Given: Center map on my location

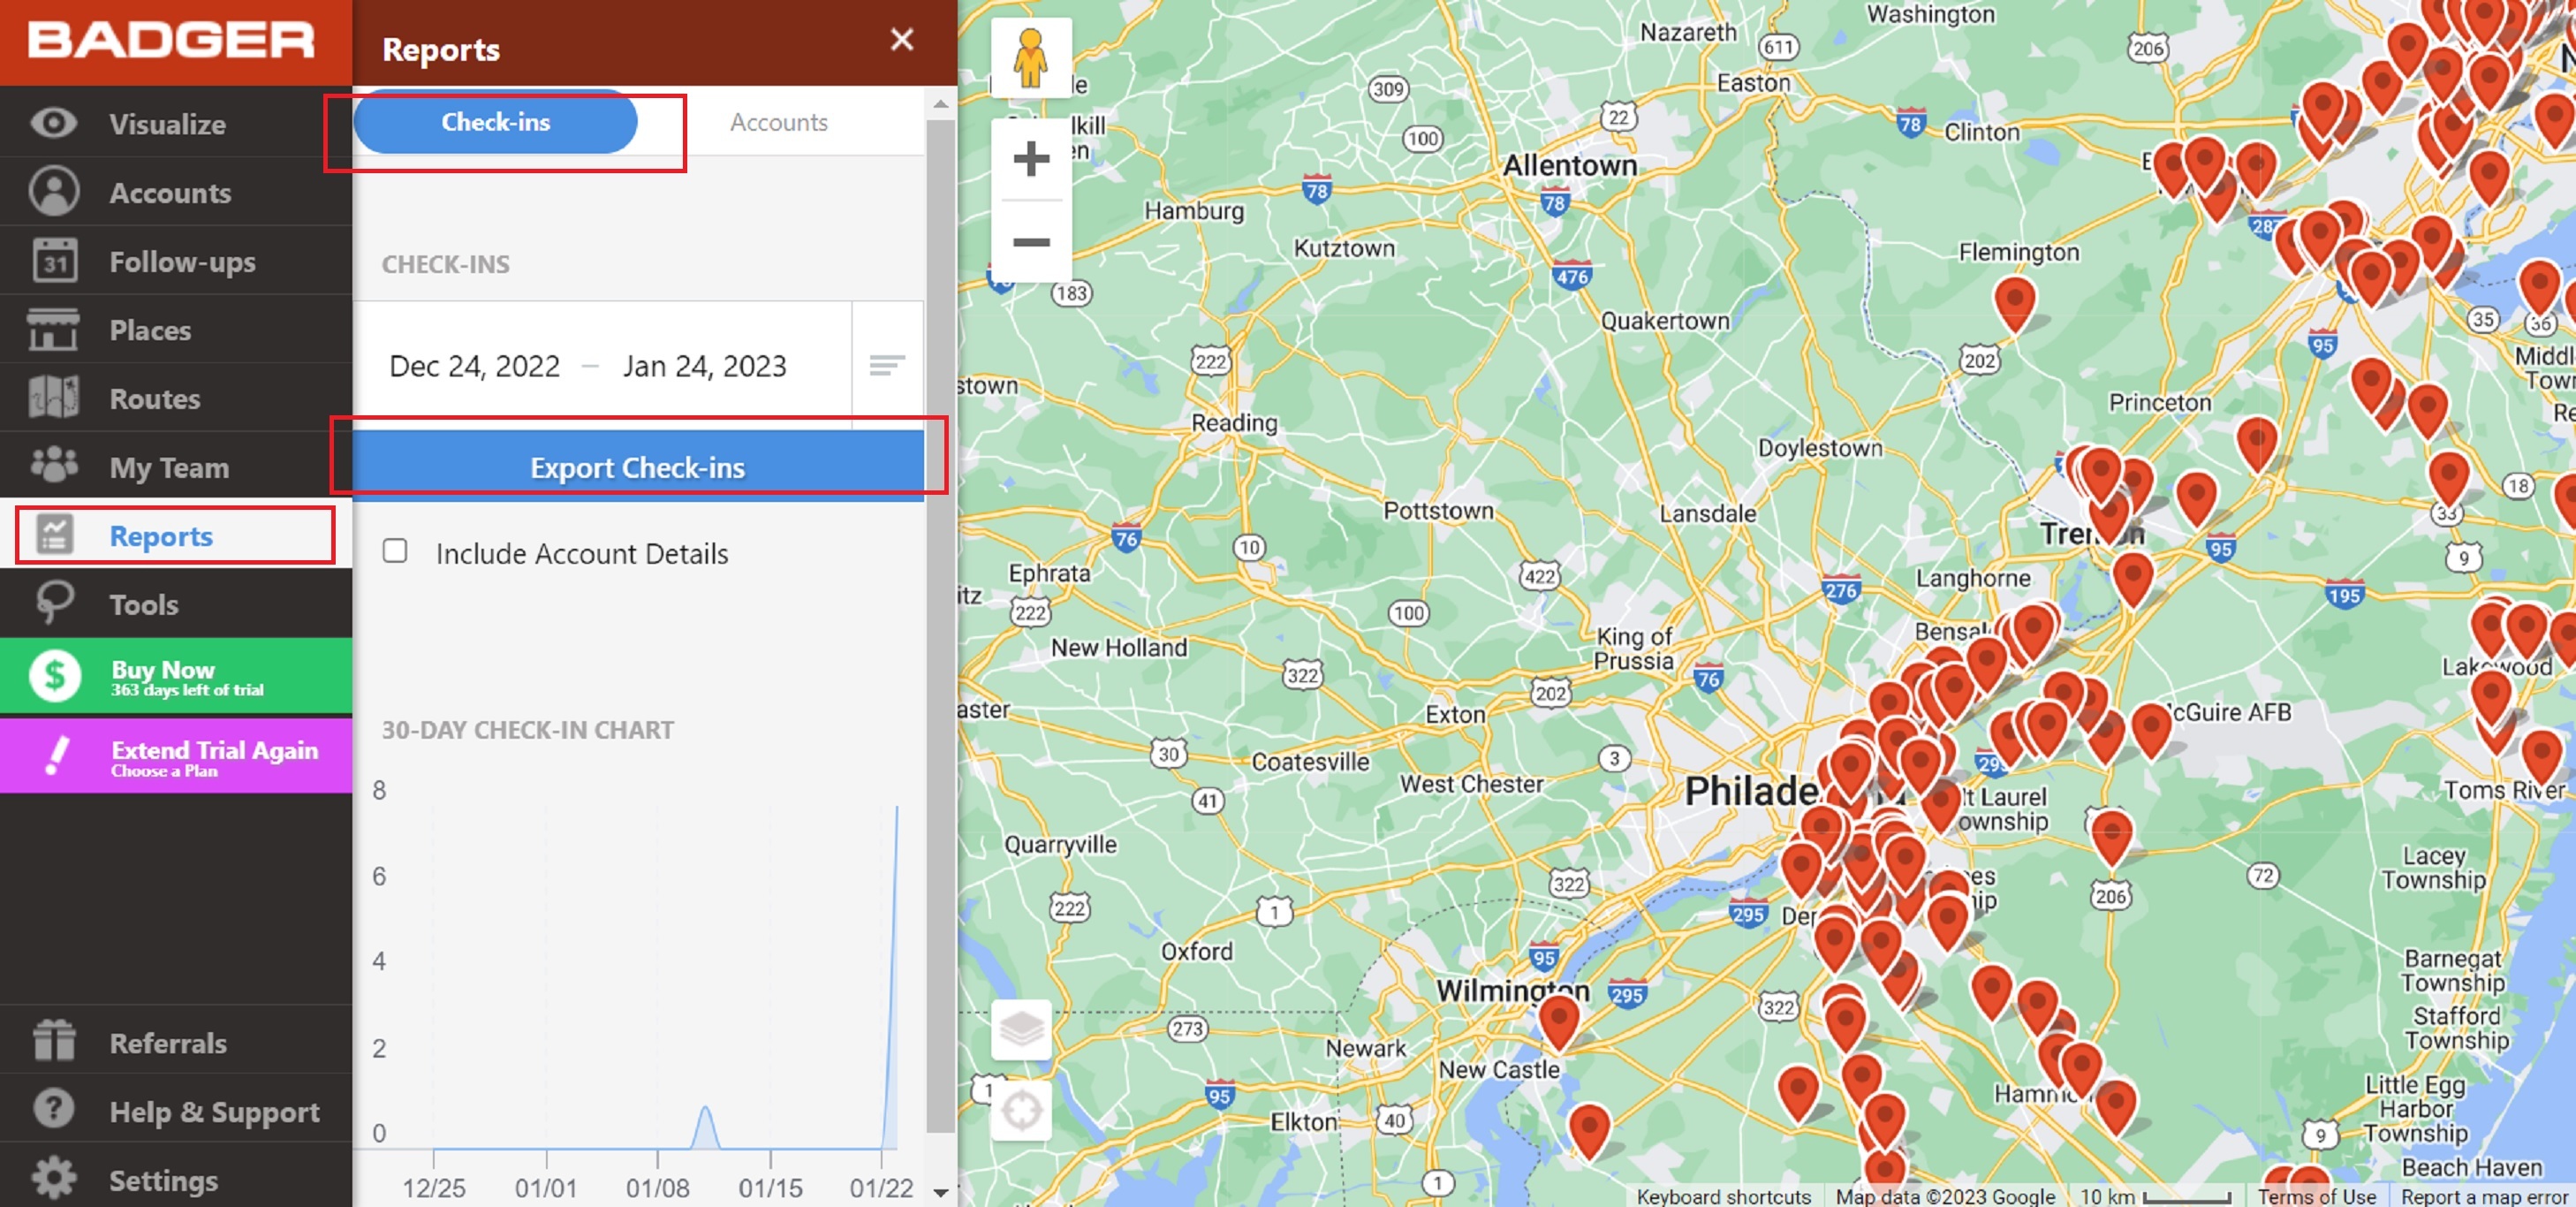Looking at the screenshot, I should pos(1021,1110).
